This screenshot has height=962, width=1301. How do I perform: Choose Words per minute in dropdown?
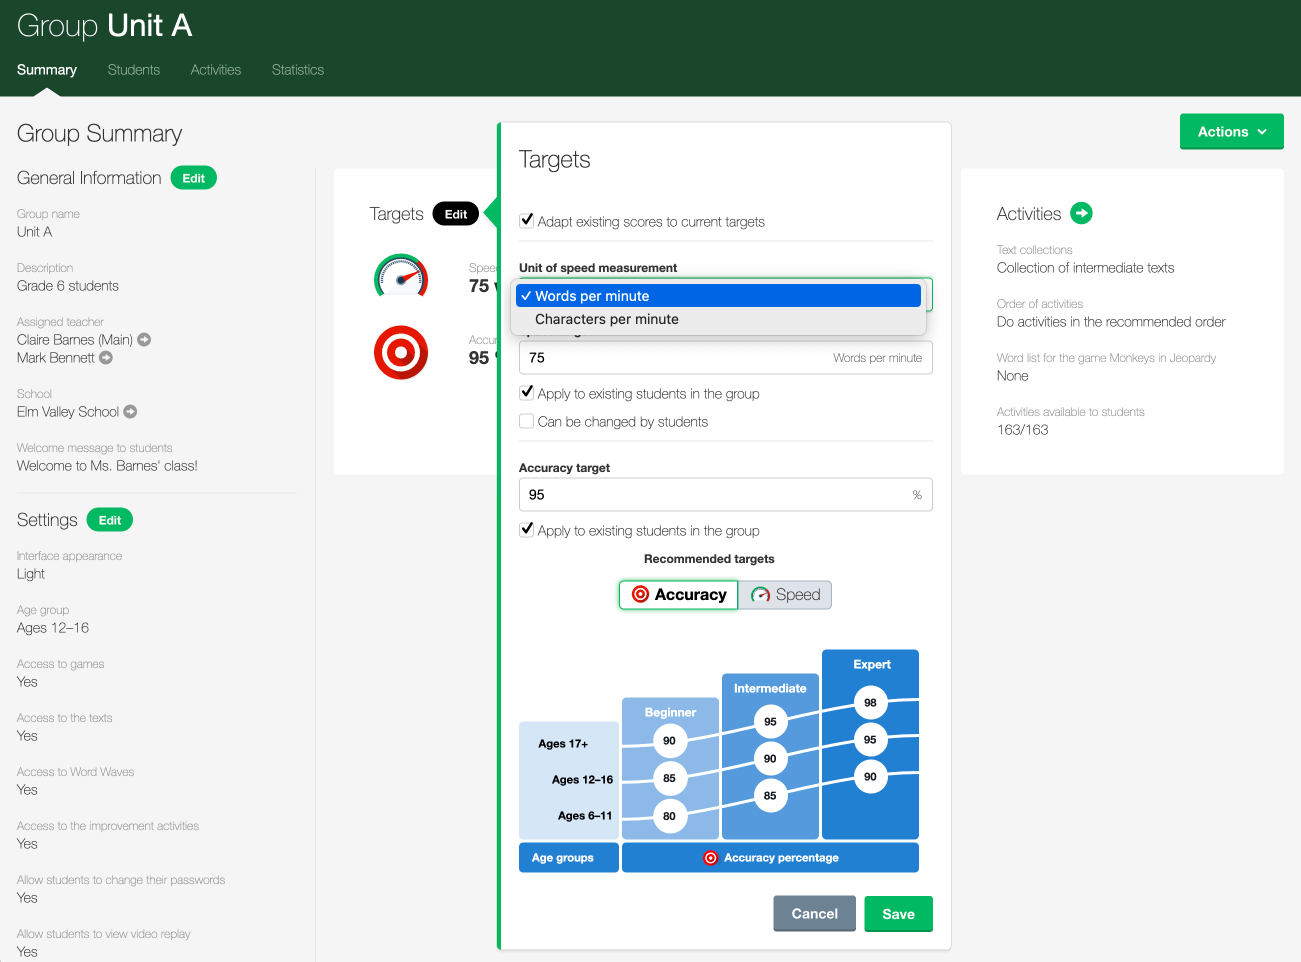click(x=592, y=296)
